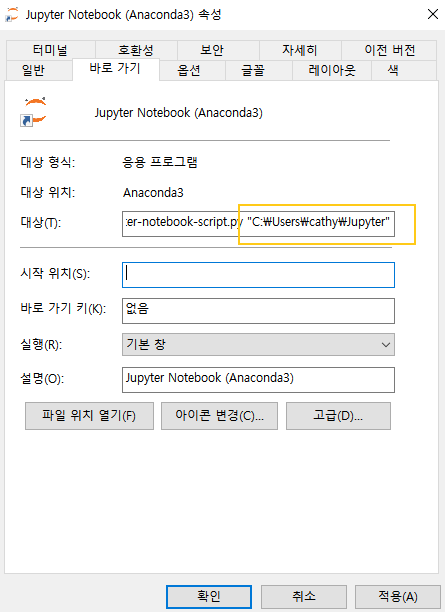Click into the 대상(T) target field
The width and height of the screenshot is (445, 612).
(x=258, y=224)
